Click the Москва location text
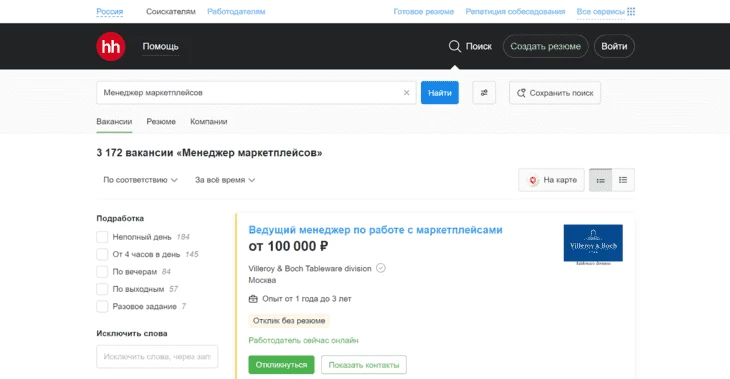 click(262, 280)
